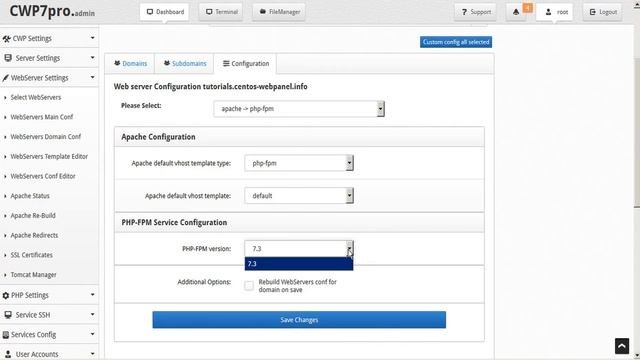Switch to the Subdomains tab
Image resolution: width=640 pixels, height=360 pixels.
coord(184,64)
